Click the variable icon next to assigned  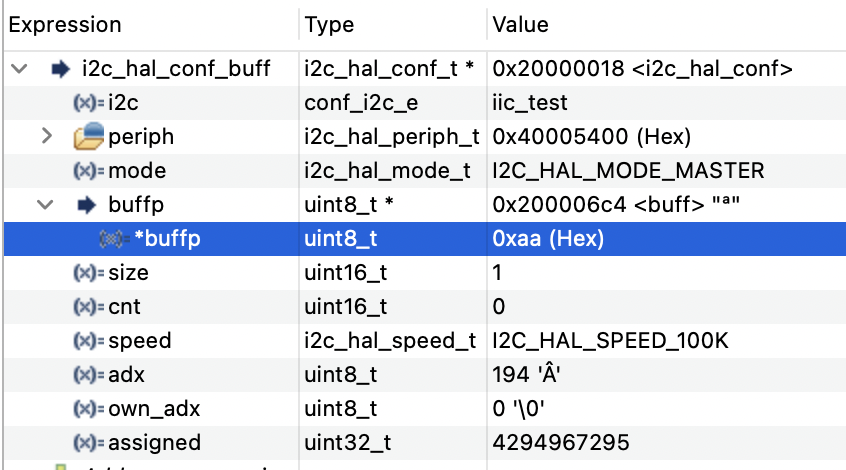[x=89, y=443]
